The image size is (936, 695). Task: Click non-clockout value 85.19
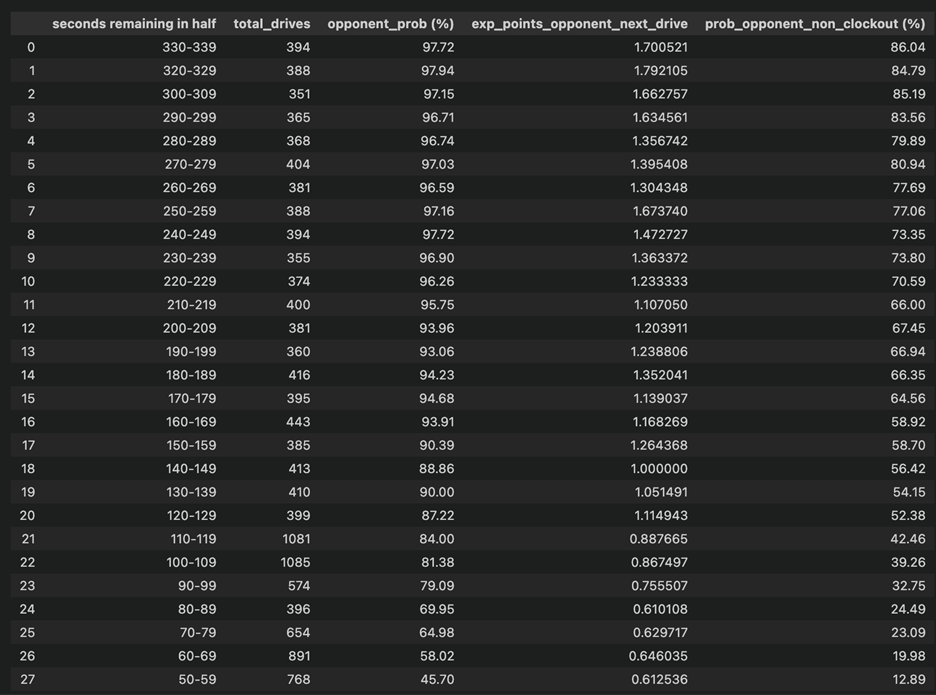[x=908, y=94]
